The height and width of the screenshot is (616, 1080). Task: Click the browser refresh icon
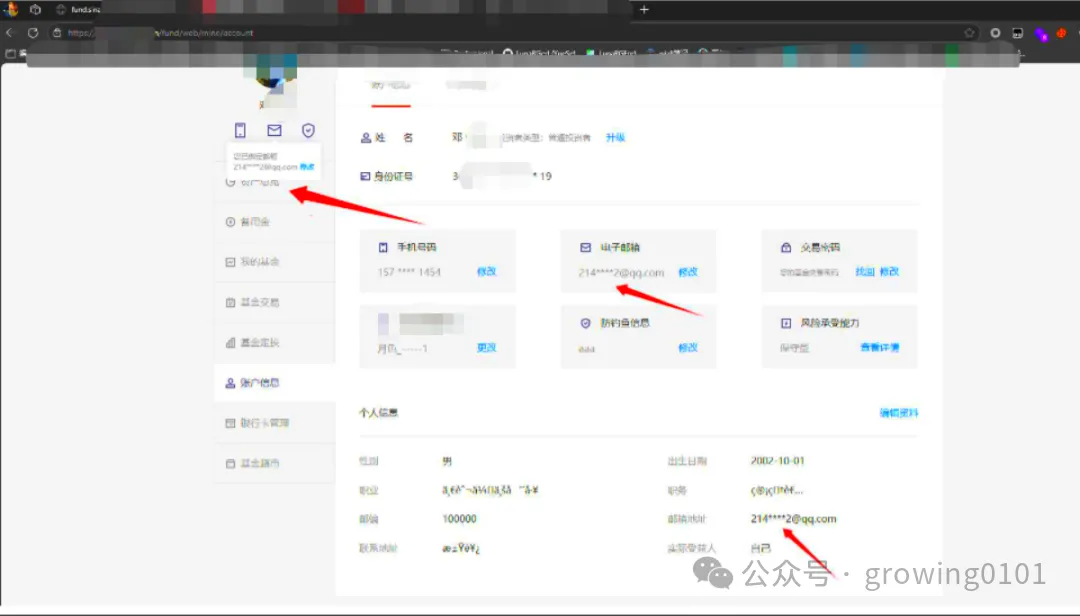[34, 32]
